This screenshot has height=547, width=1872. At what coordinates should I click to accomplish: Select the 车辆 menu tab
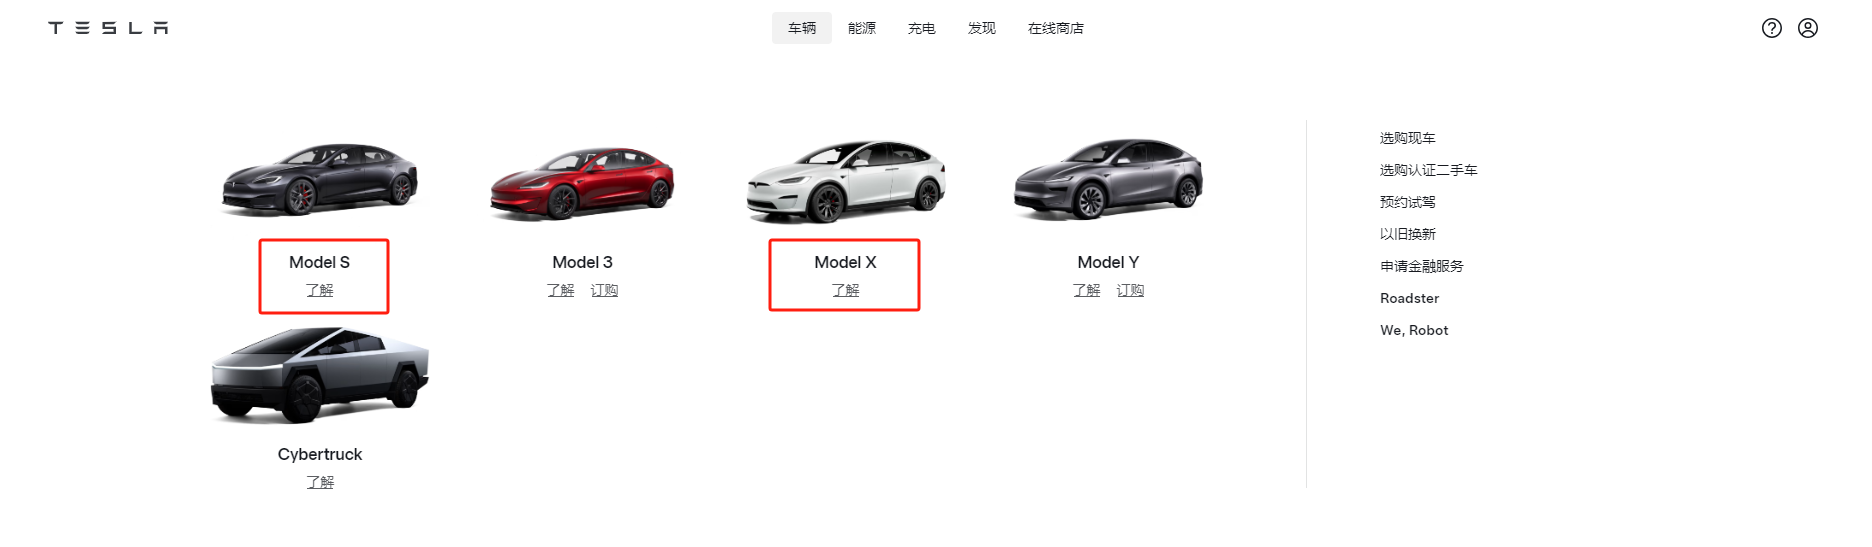click(x=802, y=28)
